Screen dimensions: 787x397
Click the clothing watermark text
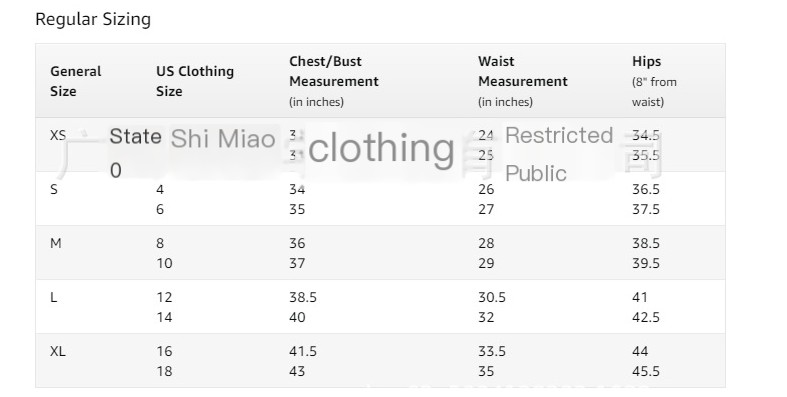(x=381, y=149)
